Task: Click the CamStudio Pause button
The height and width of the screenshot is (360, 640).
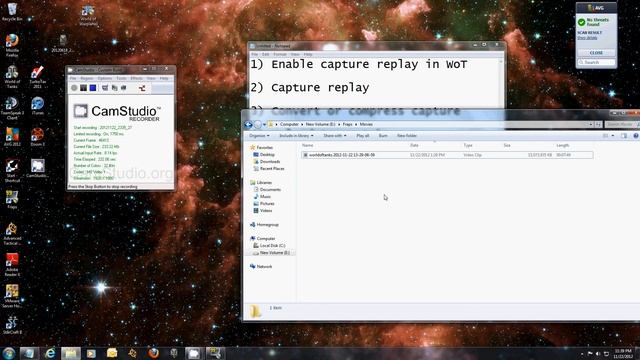Action: [83, 88]
